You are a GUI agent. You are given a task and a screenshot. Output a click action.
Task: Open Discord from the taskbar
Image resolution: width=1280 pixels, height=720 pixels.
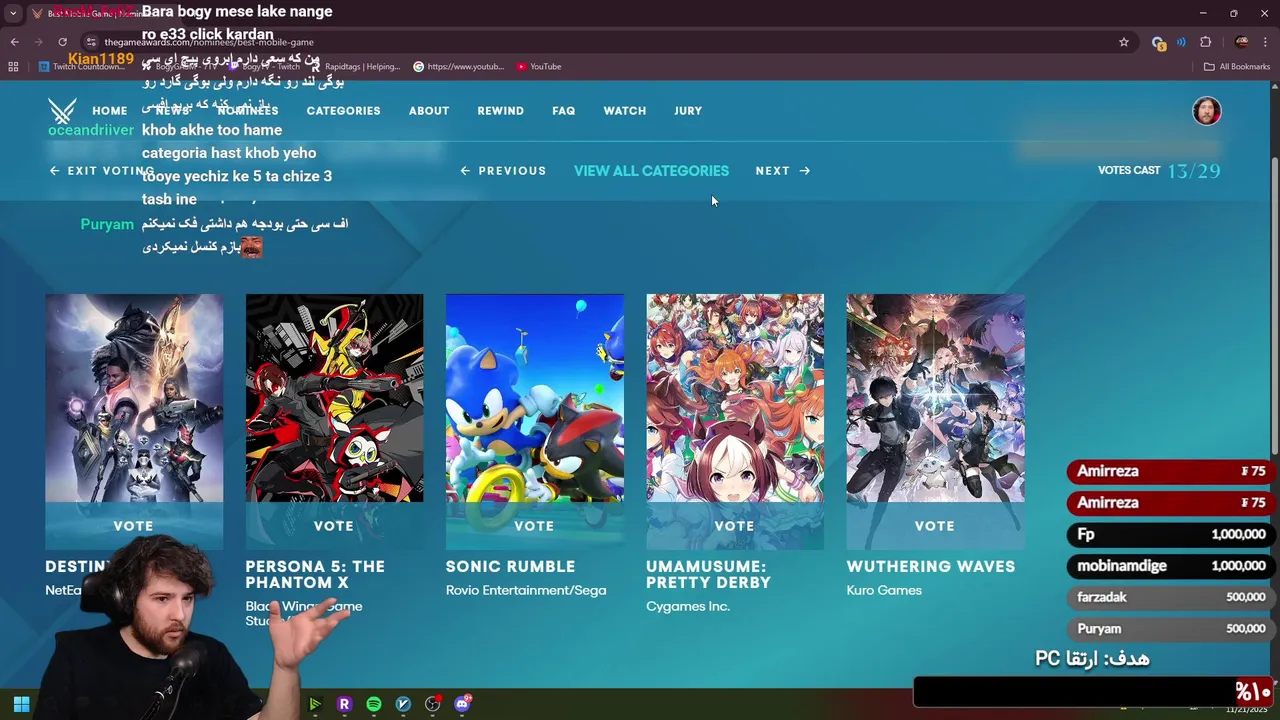tap(462, 704)
